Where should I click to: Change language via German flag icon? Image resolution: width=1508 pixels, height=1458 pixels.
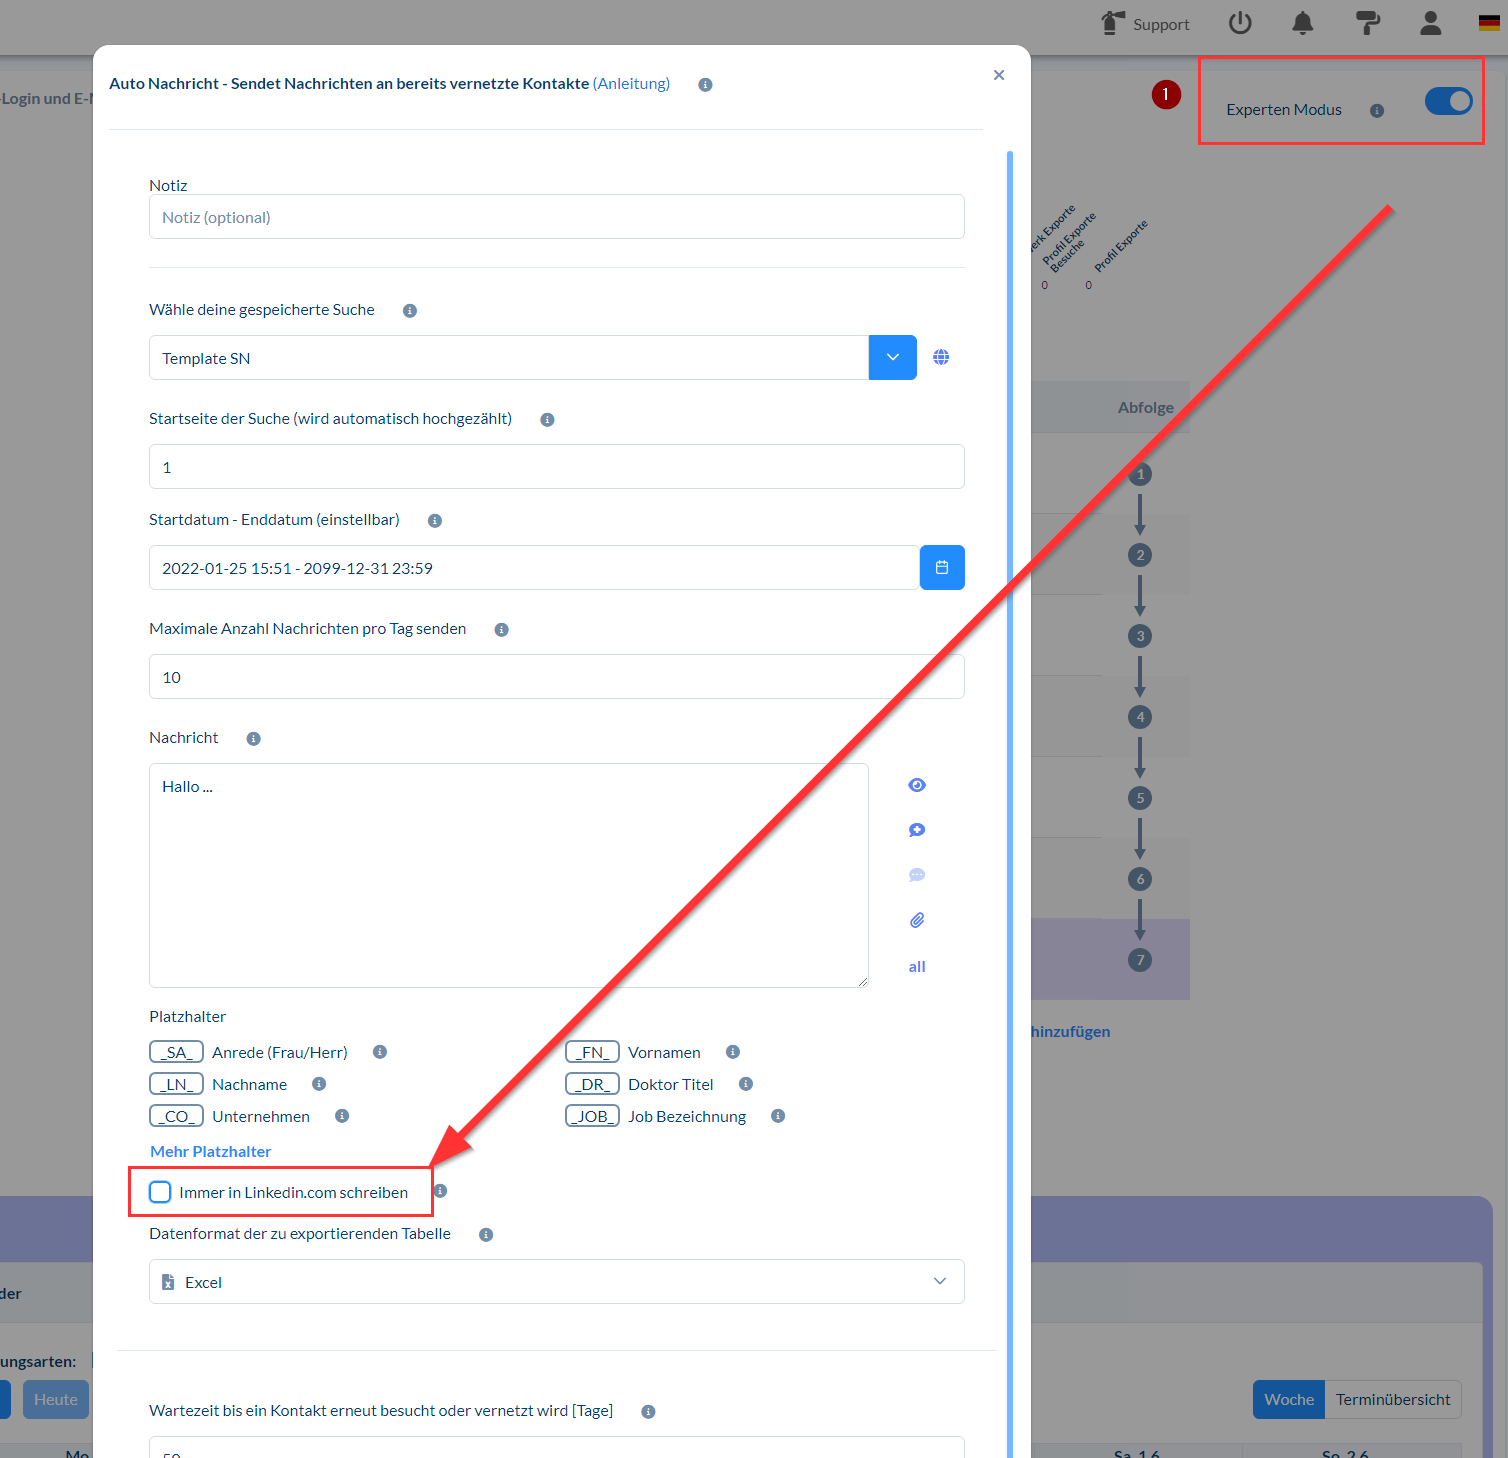1489,24
